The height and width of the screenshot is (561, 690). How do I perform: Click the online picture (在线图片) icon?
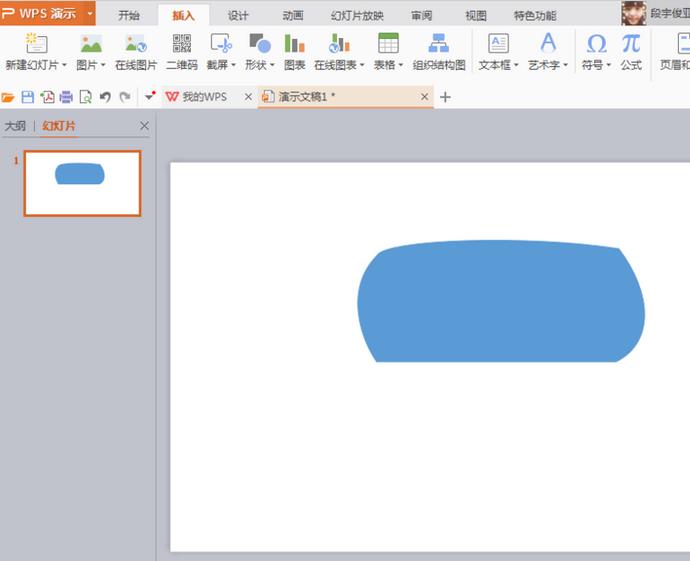pos(135,44)
